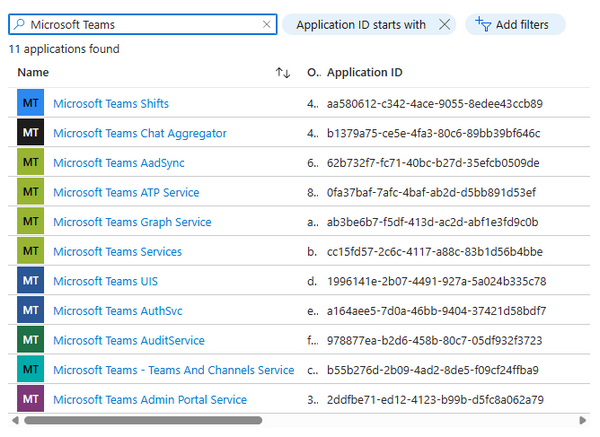Screen dimensions: 600x437
Task: Select Application ID 978877ea-b2d6-458b-80c7-05df932f3723
Action: [x=434, y=341]
